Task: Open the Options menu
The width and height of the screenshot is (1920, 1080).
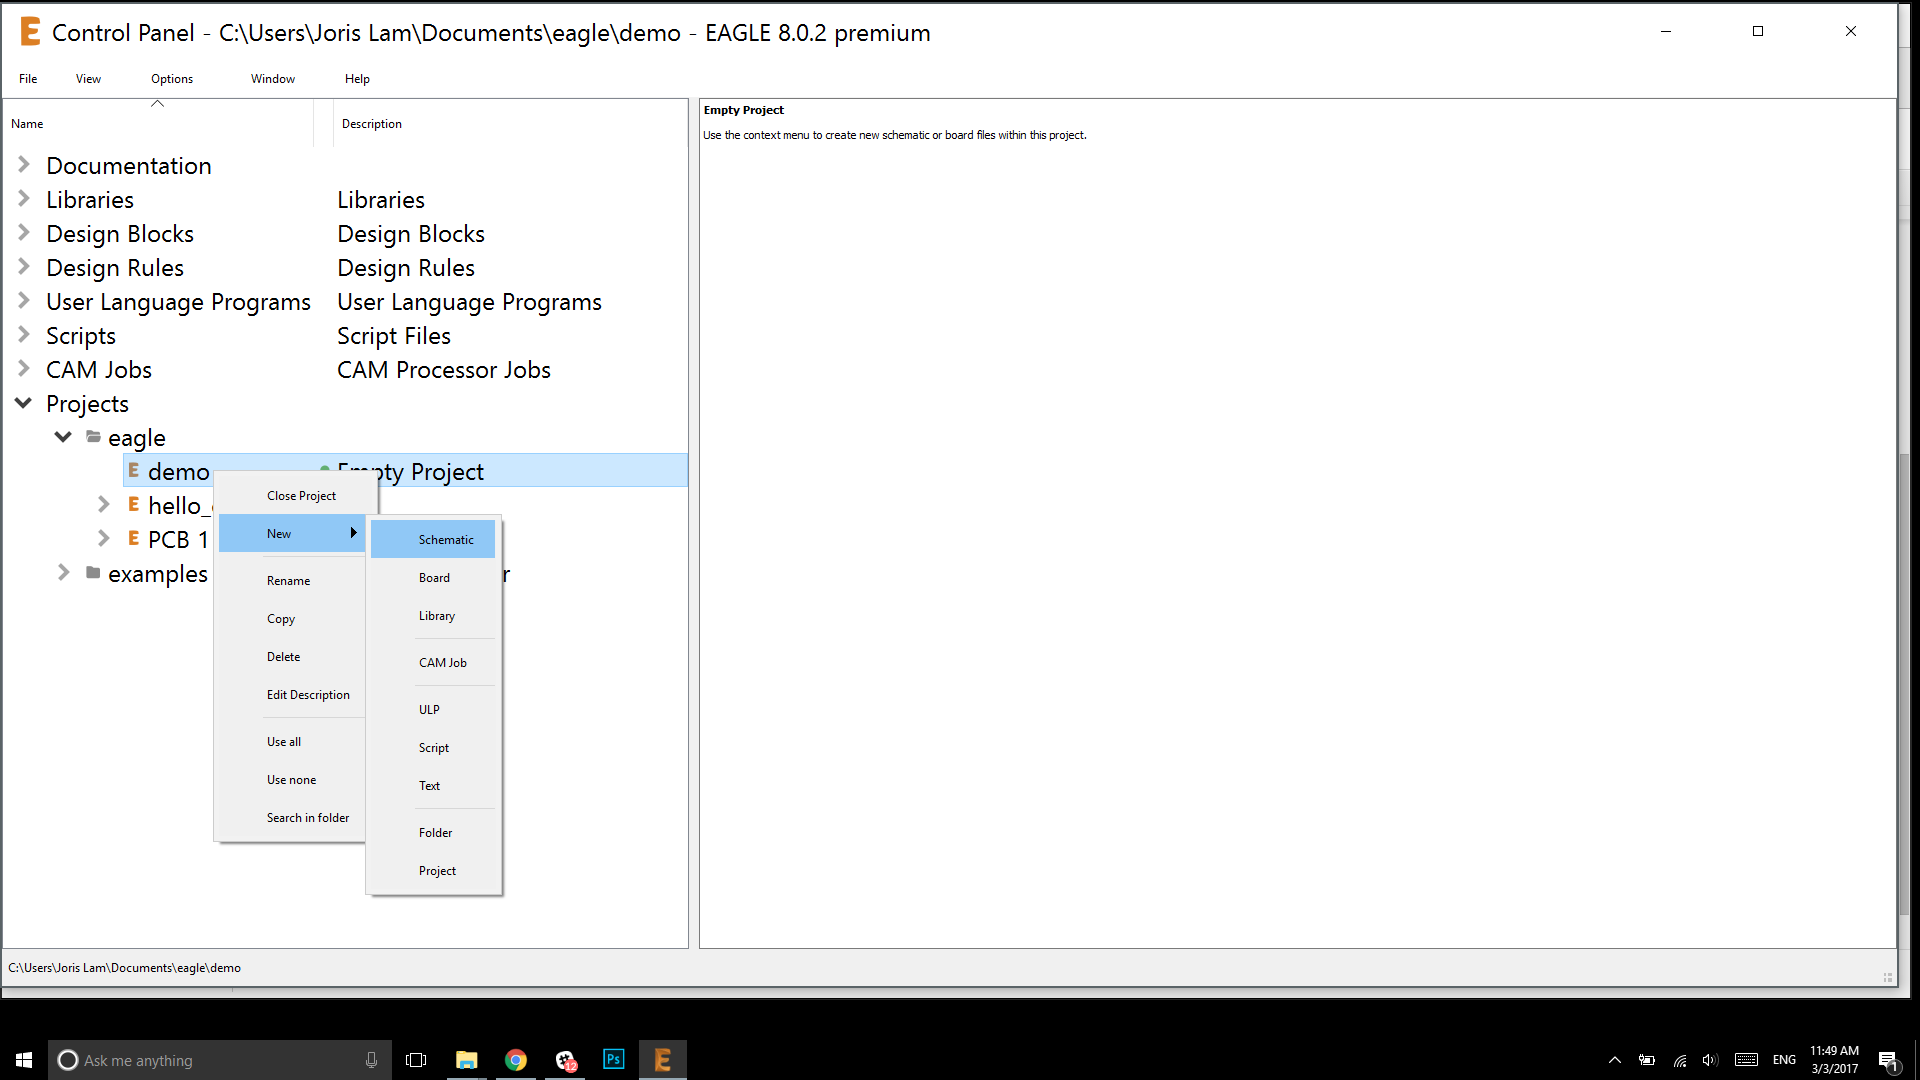Action: (172, 79)
